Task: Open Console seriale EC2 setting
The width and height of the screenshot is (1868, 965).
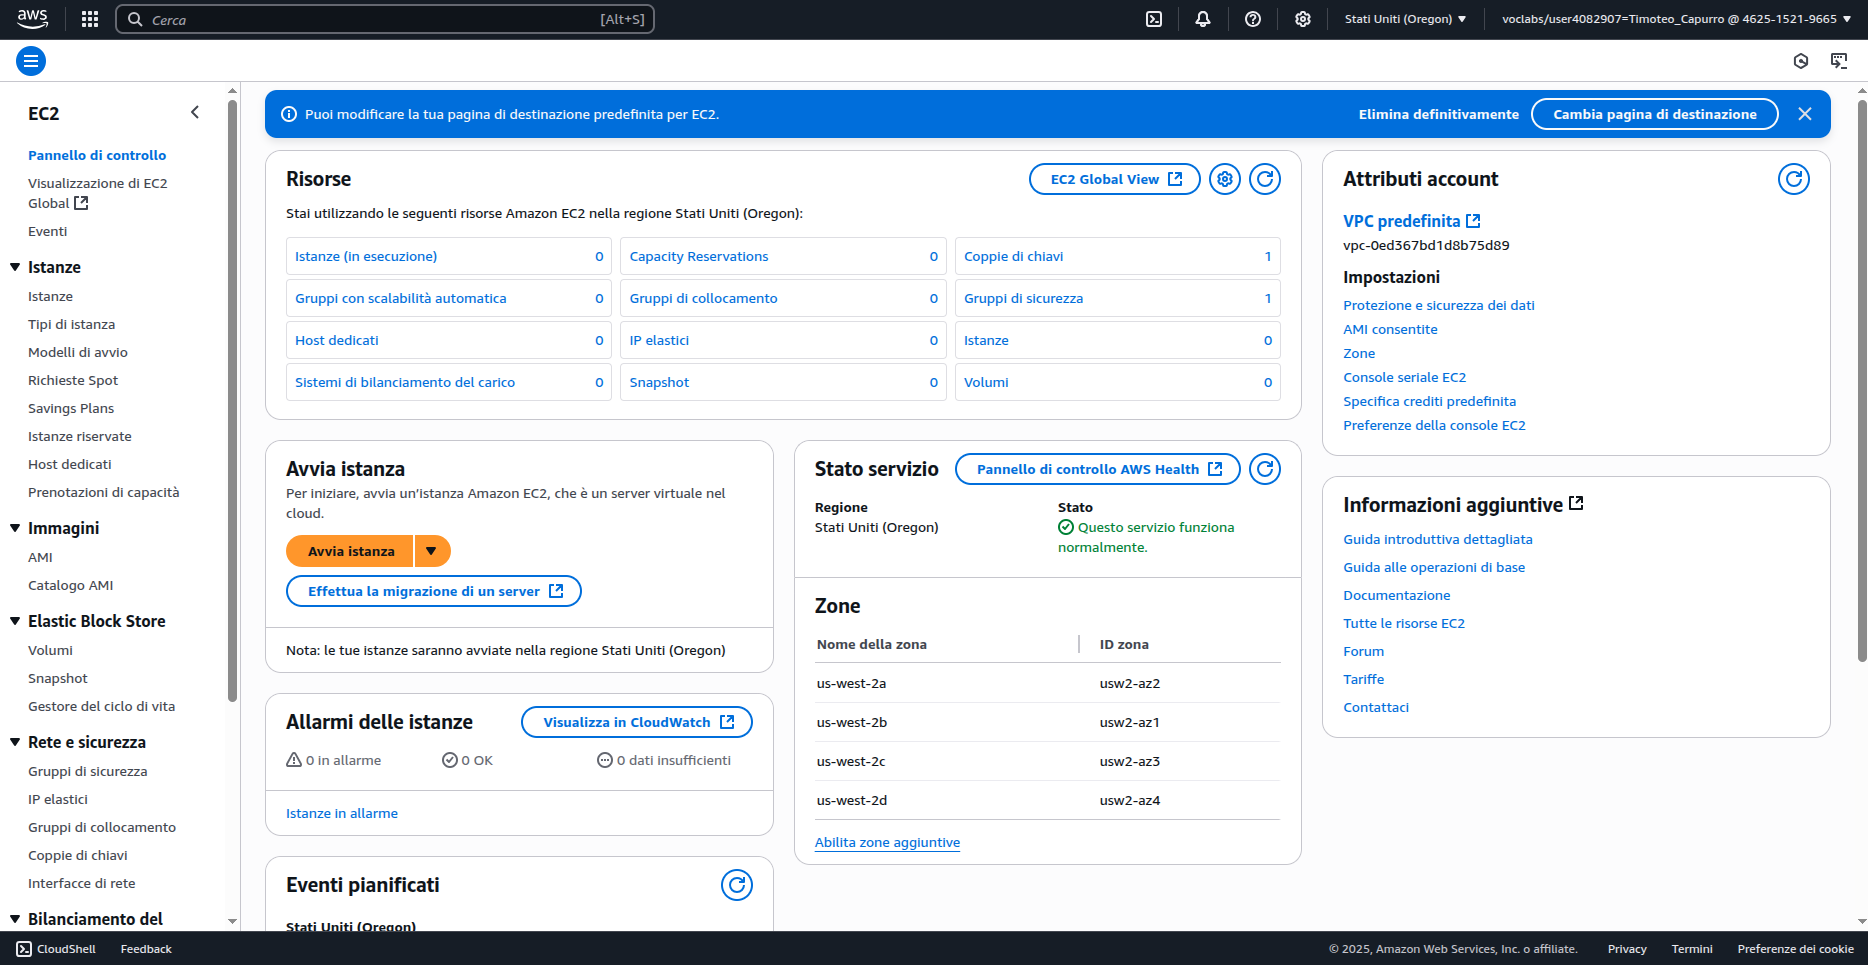Action: tap(1405, 377)
